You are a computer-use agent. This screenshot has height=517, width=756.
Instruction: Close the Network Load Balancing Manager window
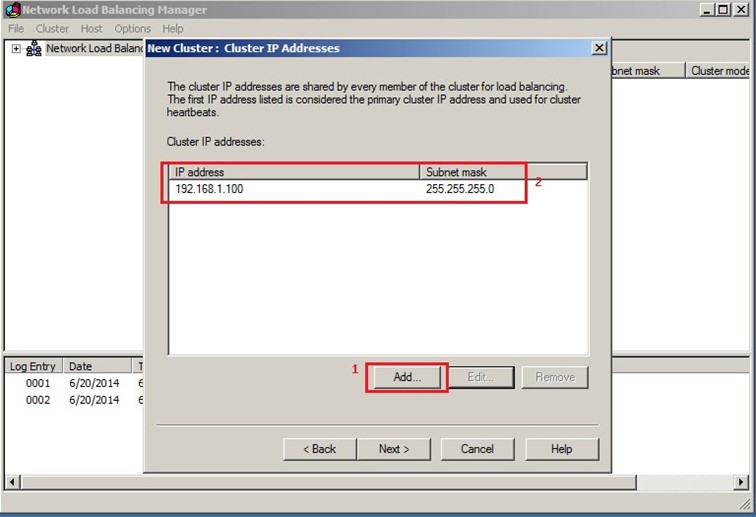pos(741,10)
